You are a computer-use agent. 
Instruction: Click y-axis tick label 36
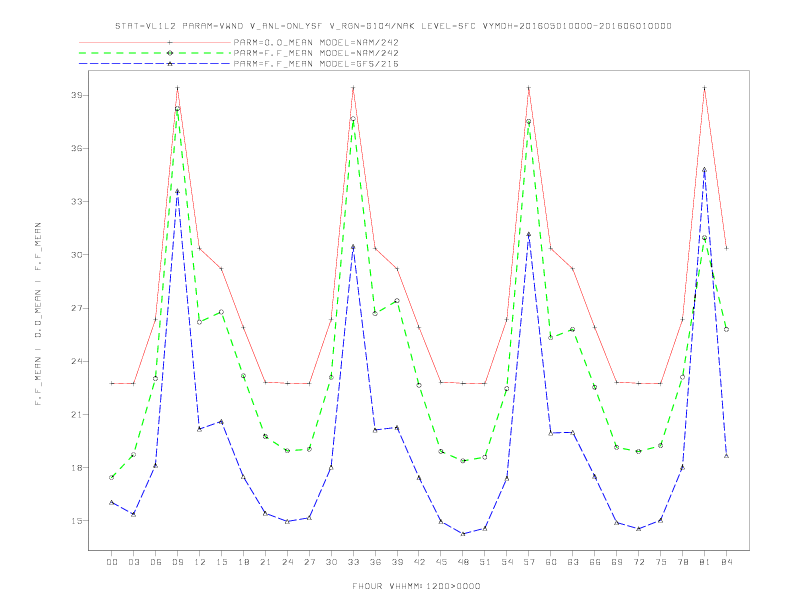(x=77, y=148)
